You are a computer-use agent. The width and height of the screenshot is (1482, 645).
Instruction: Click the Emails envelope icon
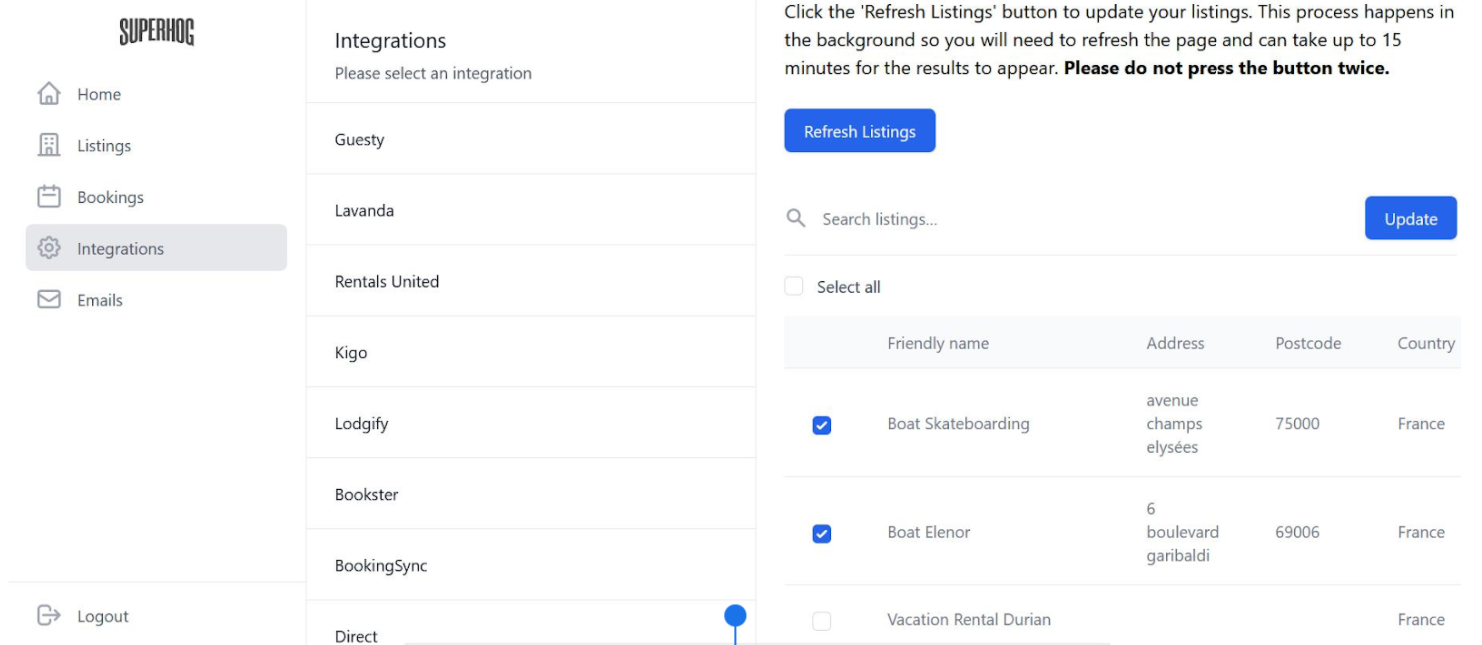coord(48,300)
